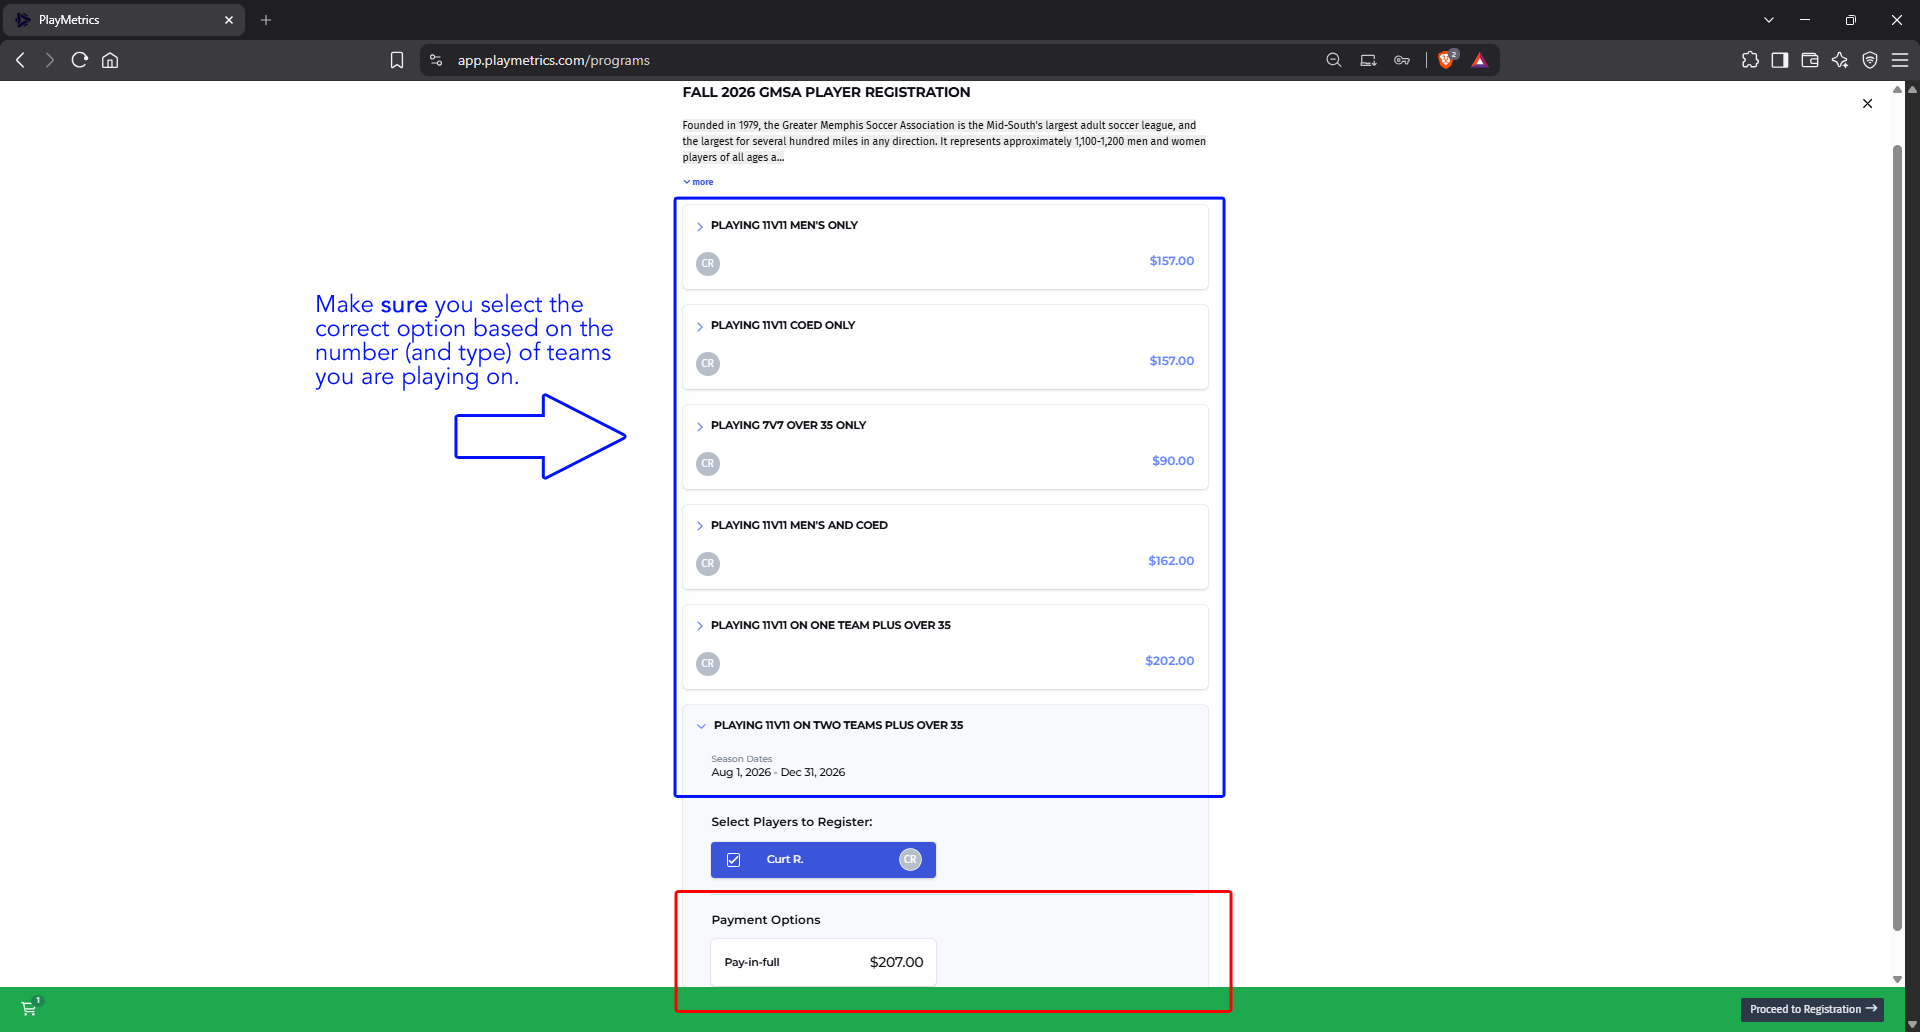Click the cast/send to device icon
Screen dimensions: 1920x1032
tap(1368, 60)
